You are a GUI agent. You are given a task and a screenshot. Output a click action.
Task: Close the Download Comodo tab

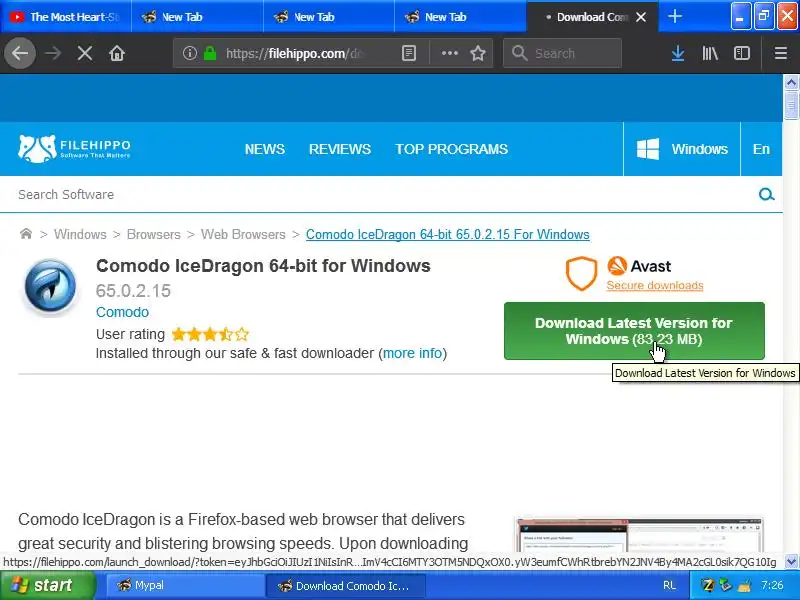641,17
